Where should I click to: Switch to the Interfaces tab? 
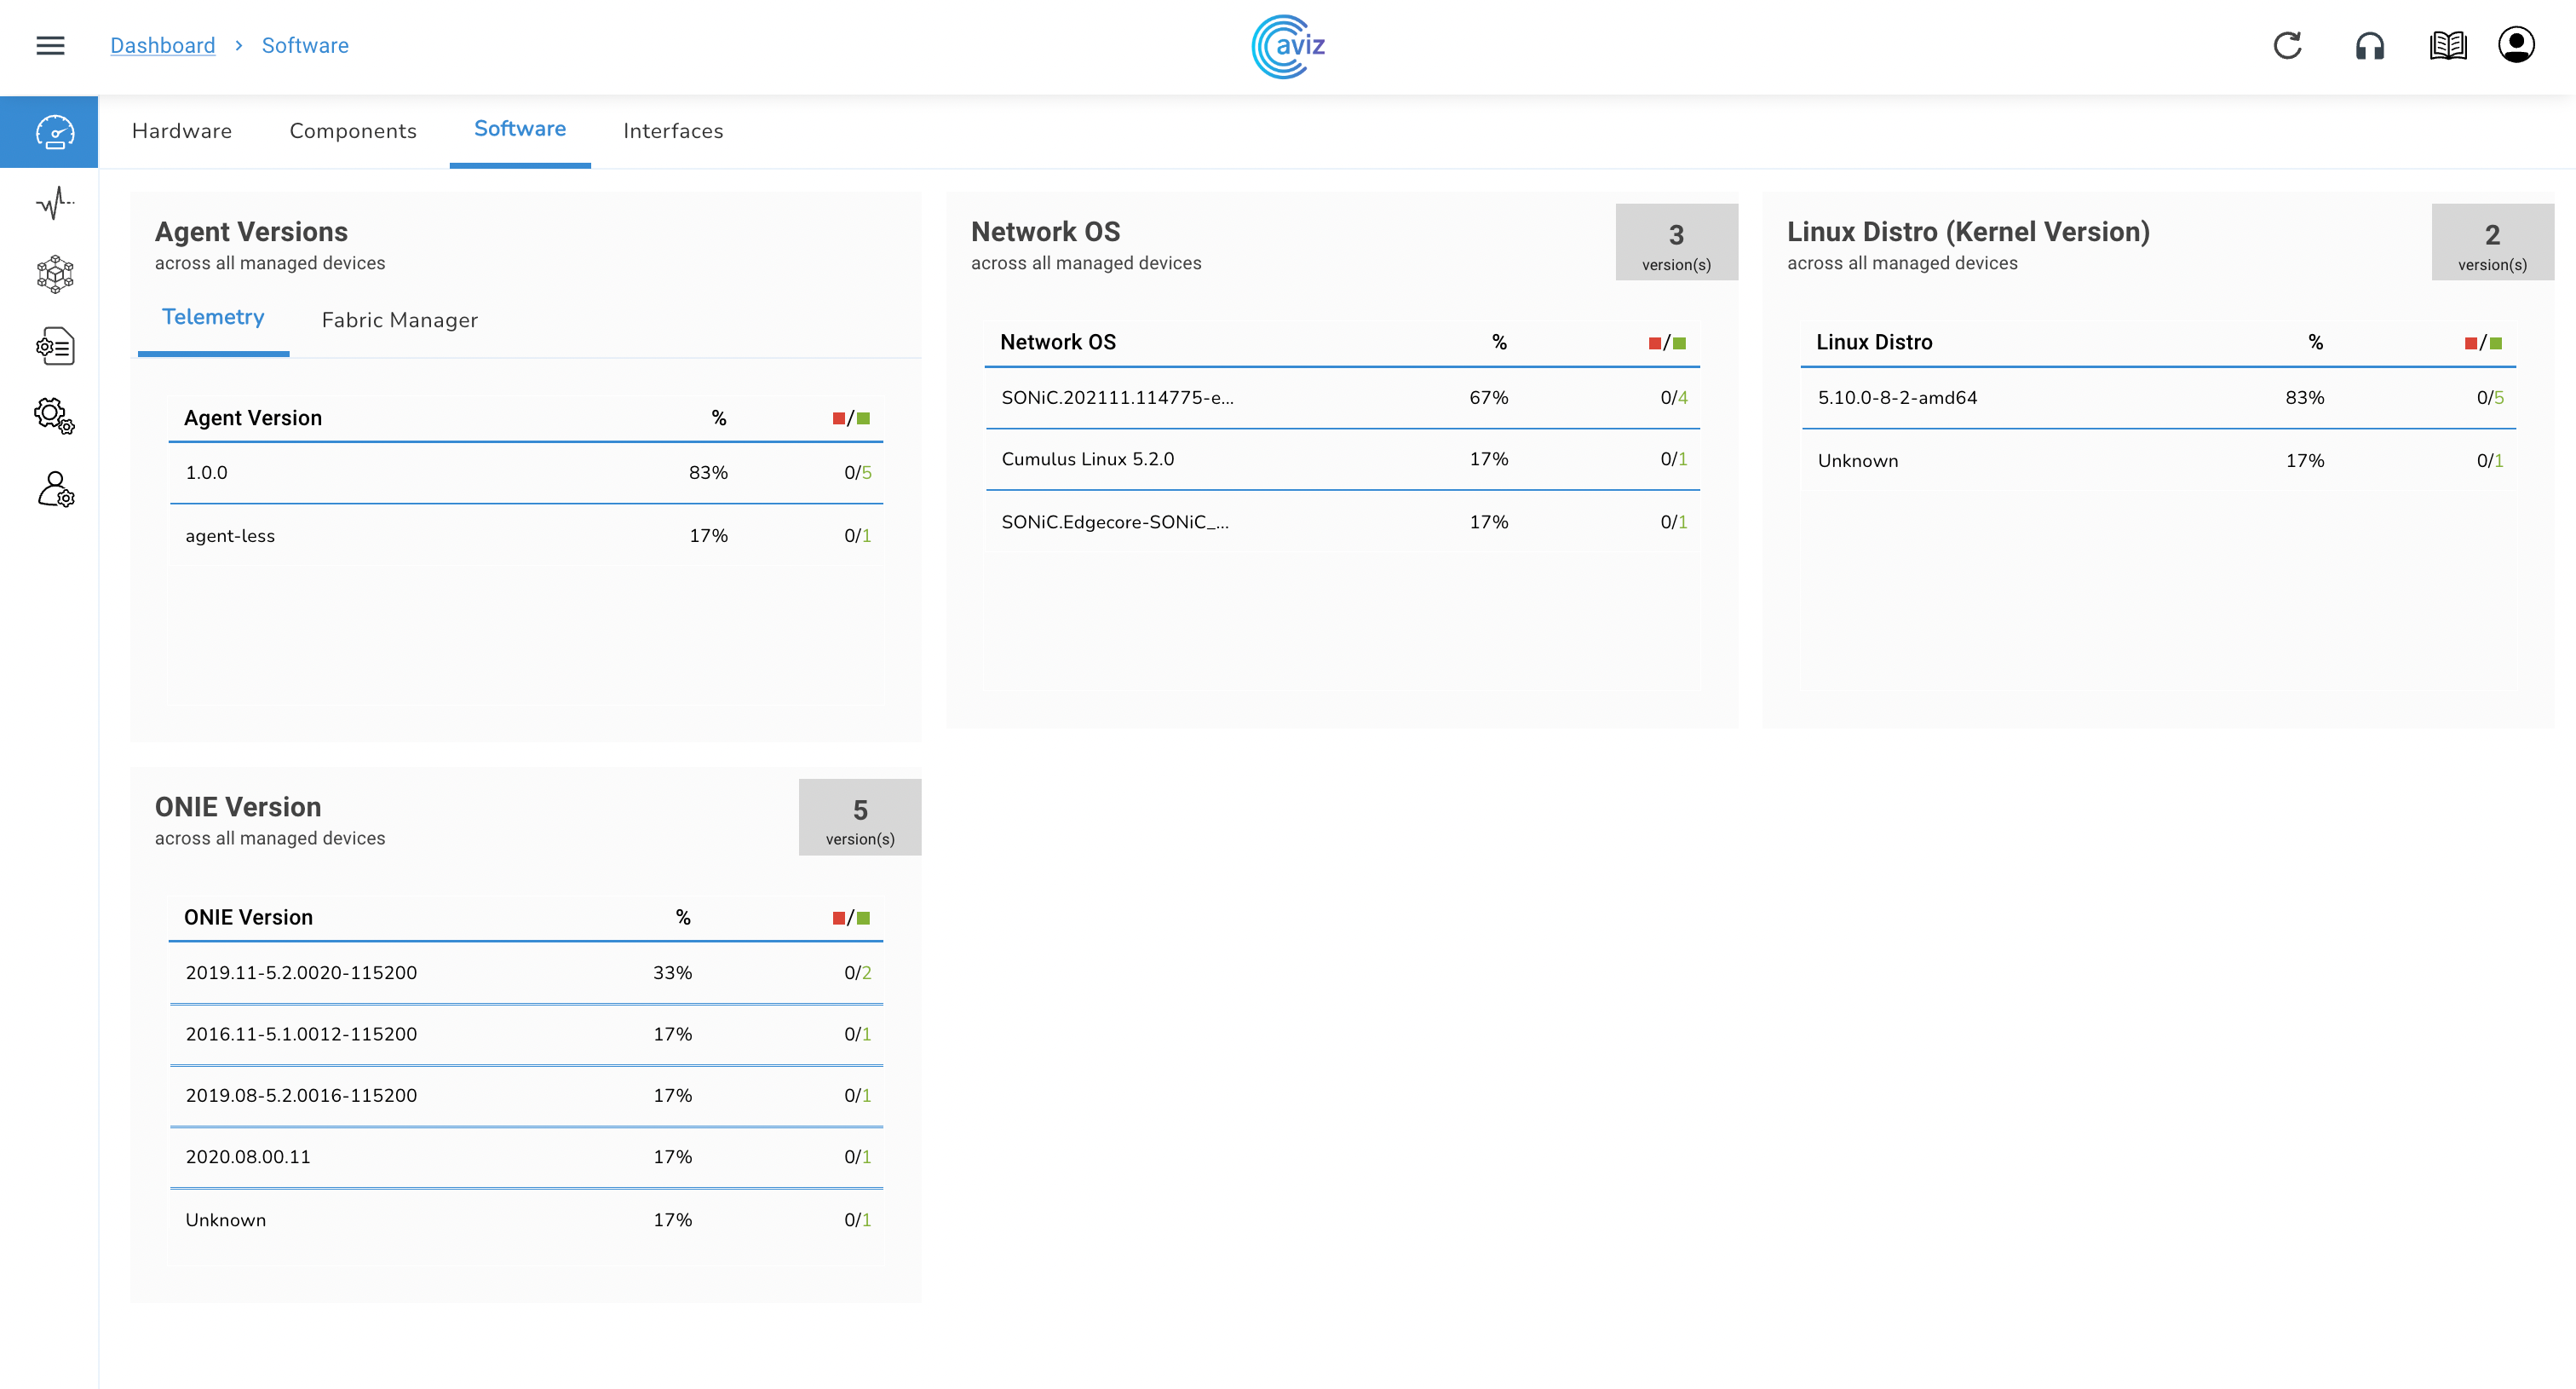(x=672, y=131)
